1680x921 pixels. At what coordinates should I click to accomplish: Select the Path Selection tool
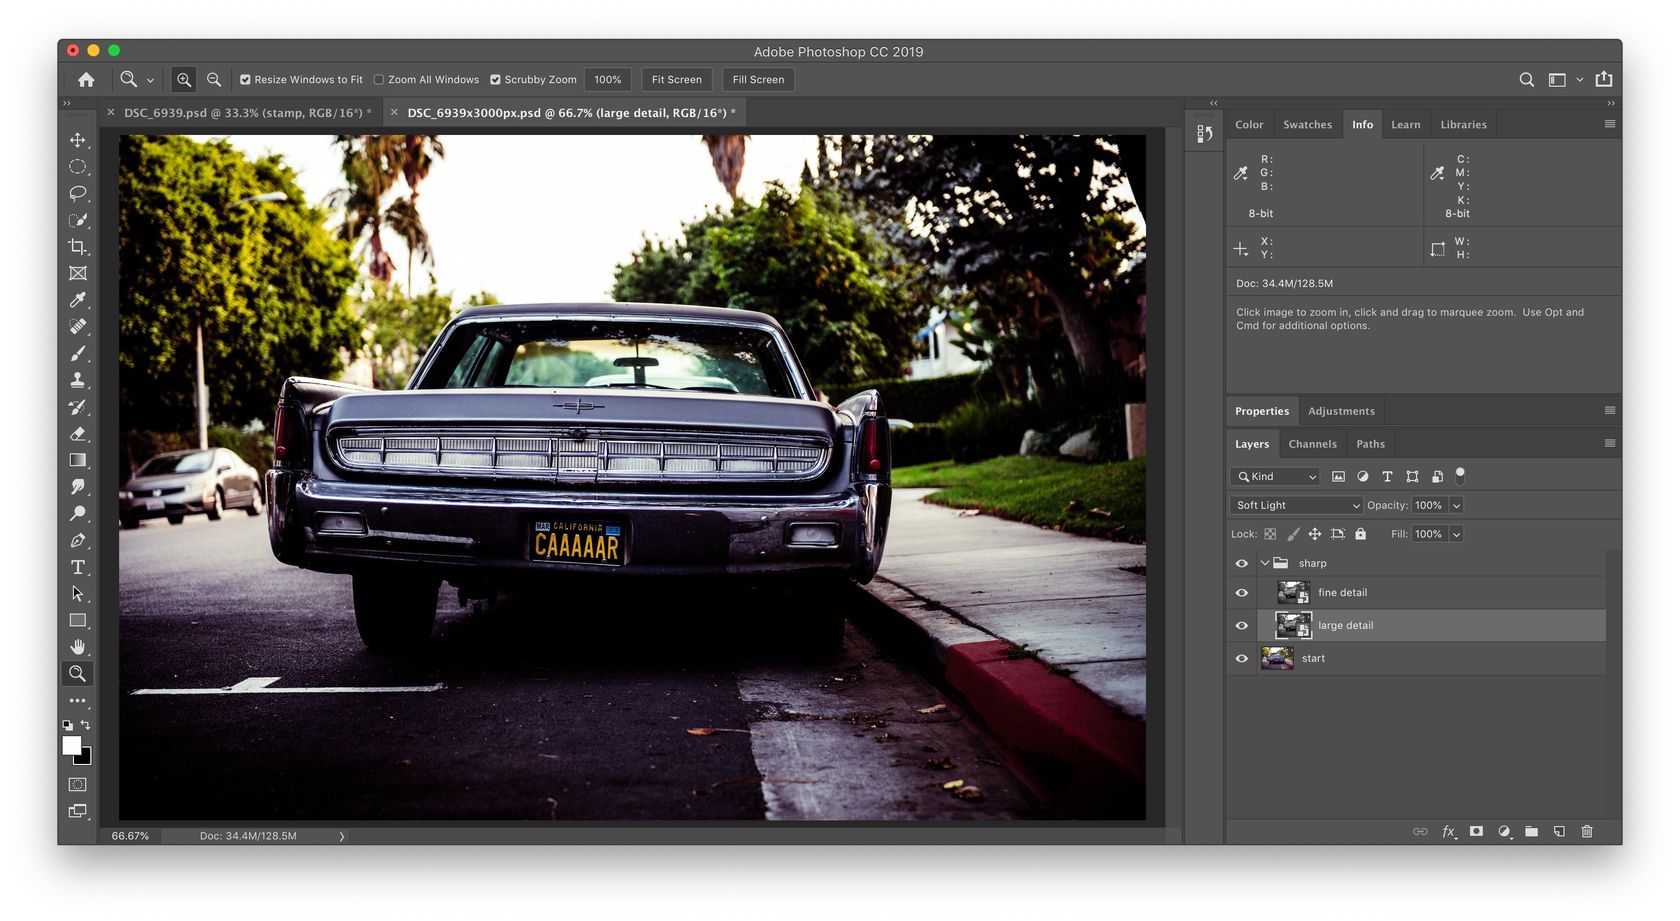[x=77, y=593]
